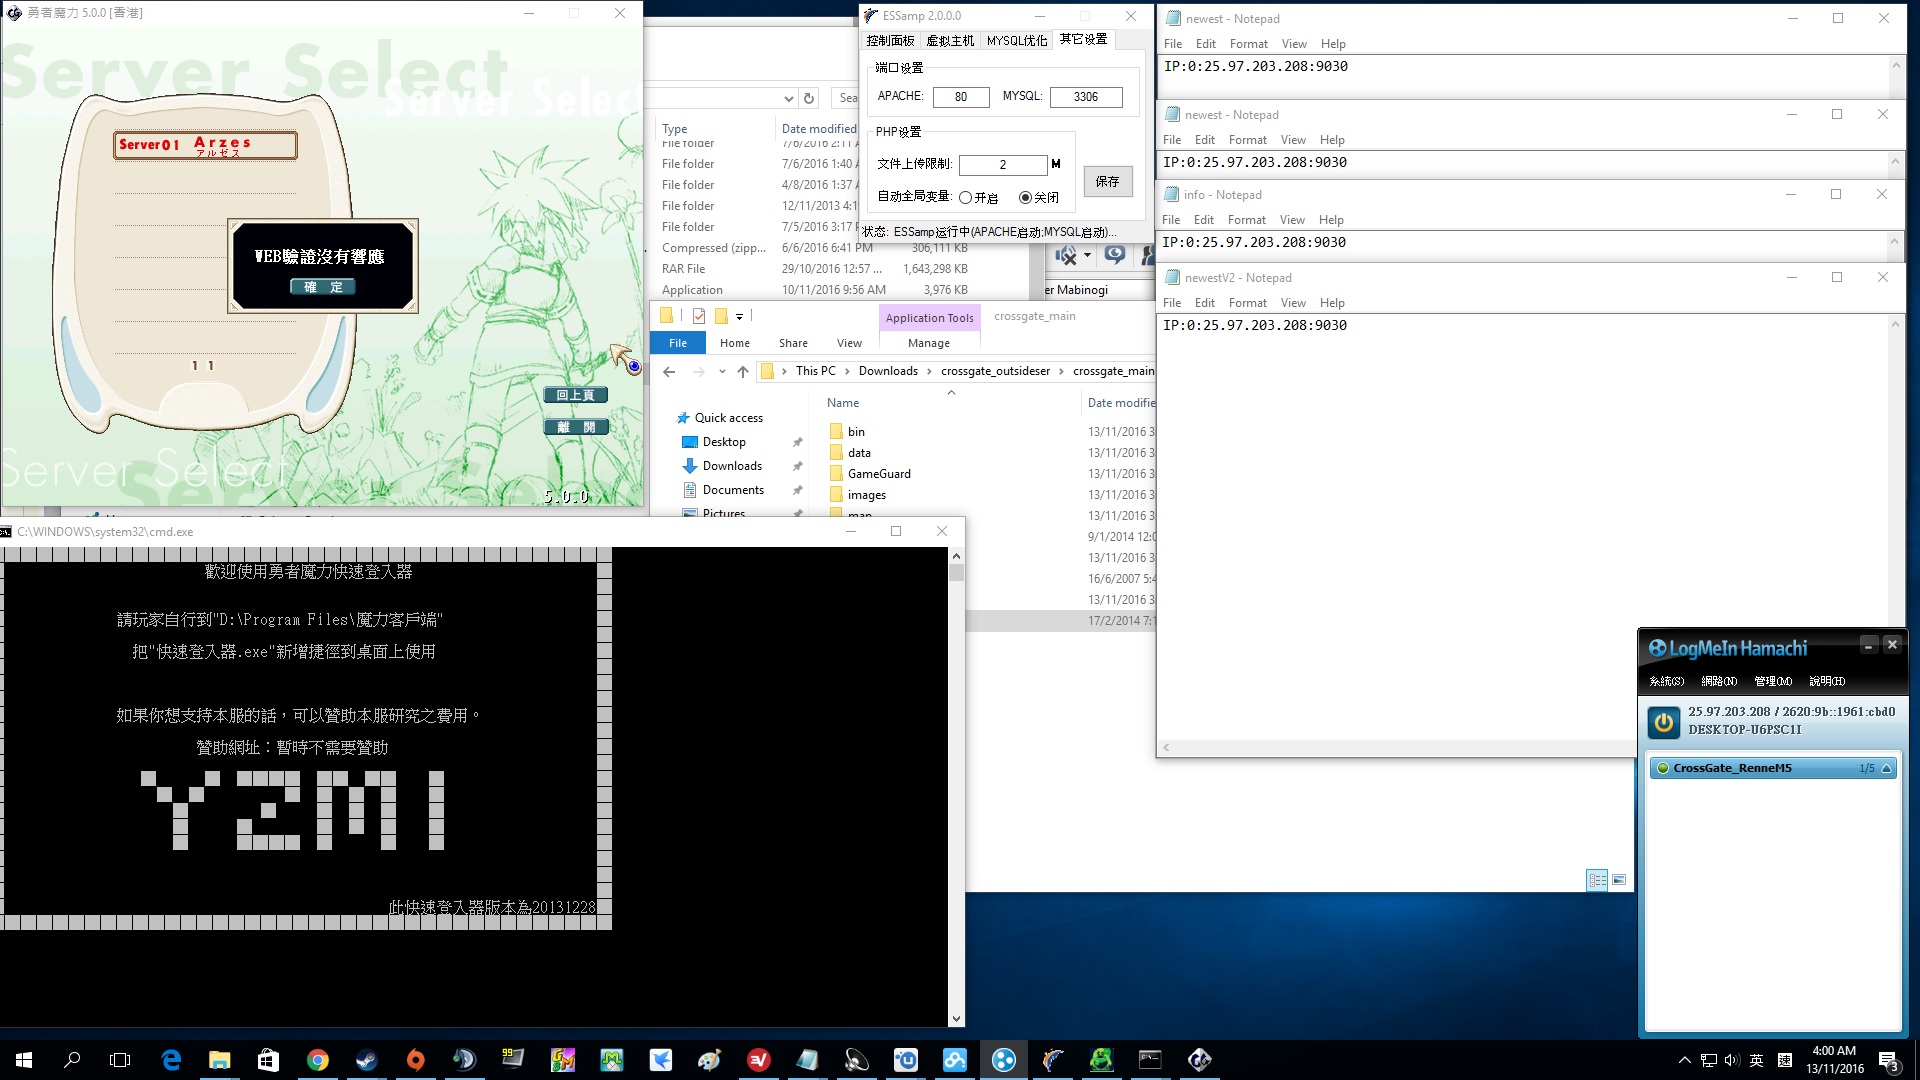Click the Hamachi power button icon
The width and height of the screenshot is (1920, 1080).
(1664, 722)
